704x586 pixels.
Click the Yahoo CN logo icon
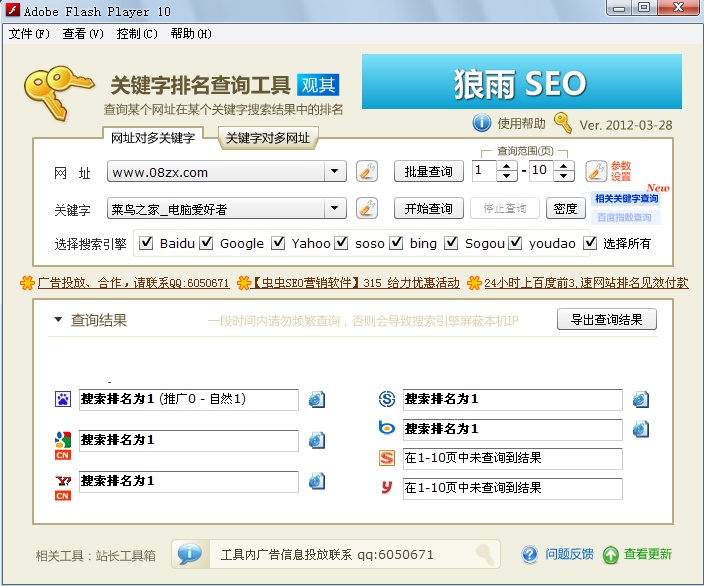point(63,487)
